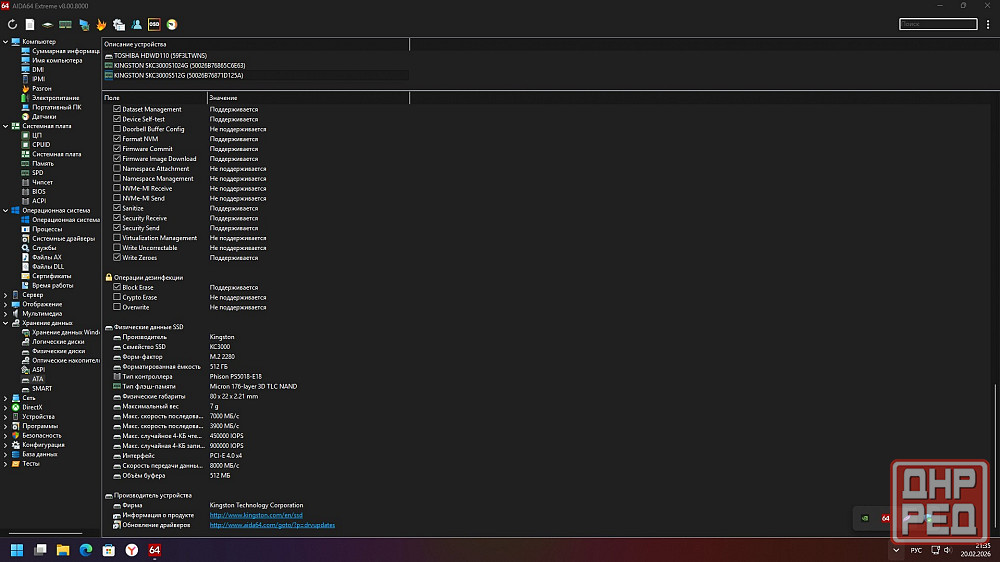Click the memory module toolbar icon
The width and height of the screenshot is (1000, 562).
[x=65, y=24]
